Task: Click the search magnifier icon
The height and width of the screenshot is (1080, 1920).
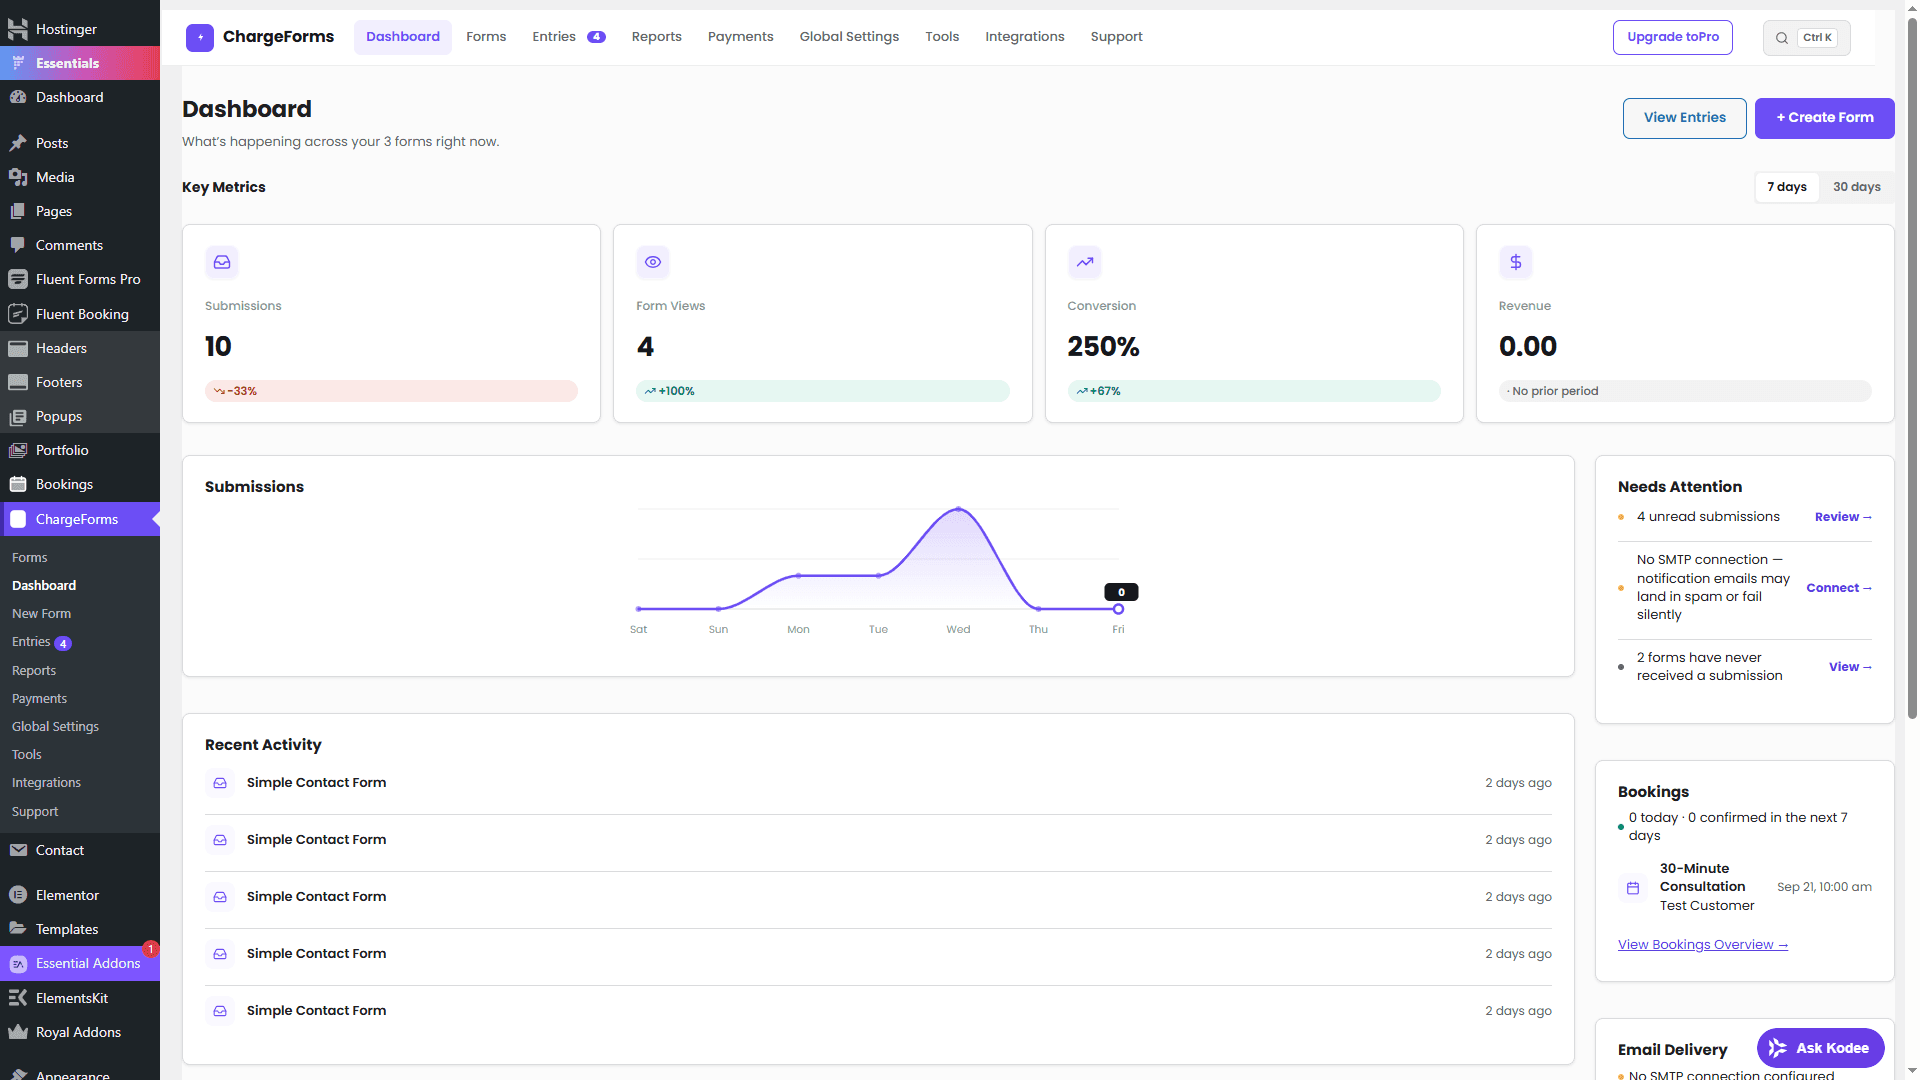Action: (x=1782, y=38)
